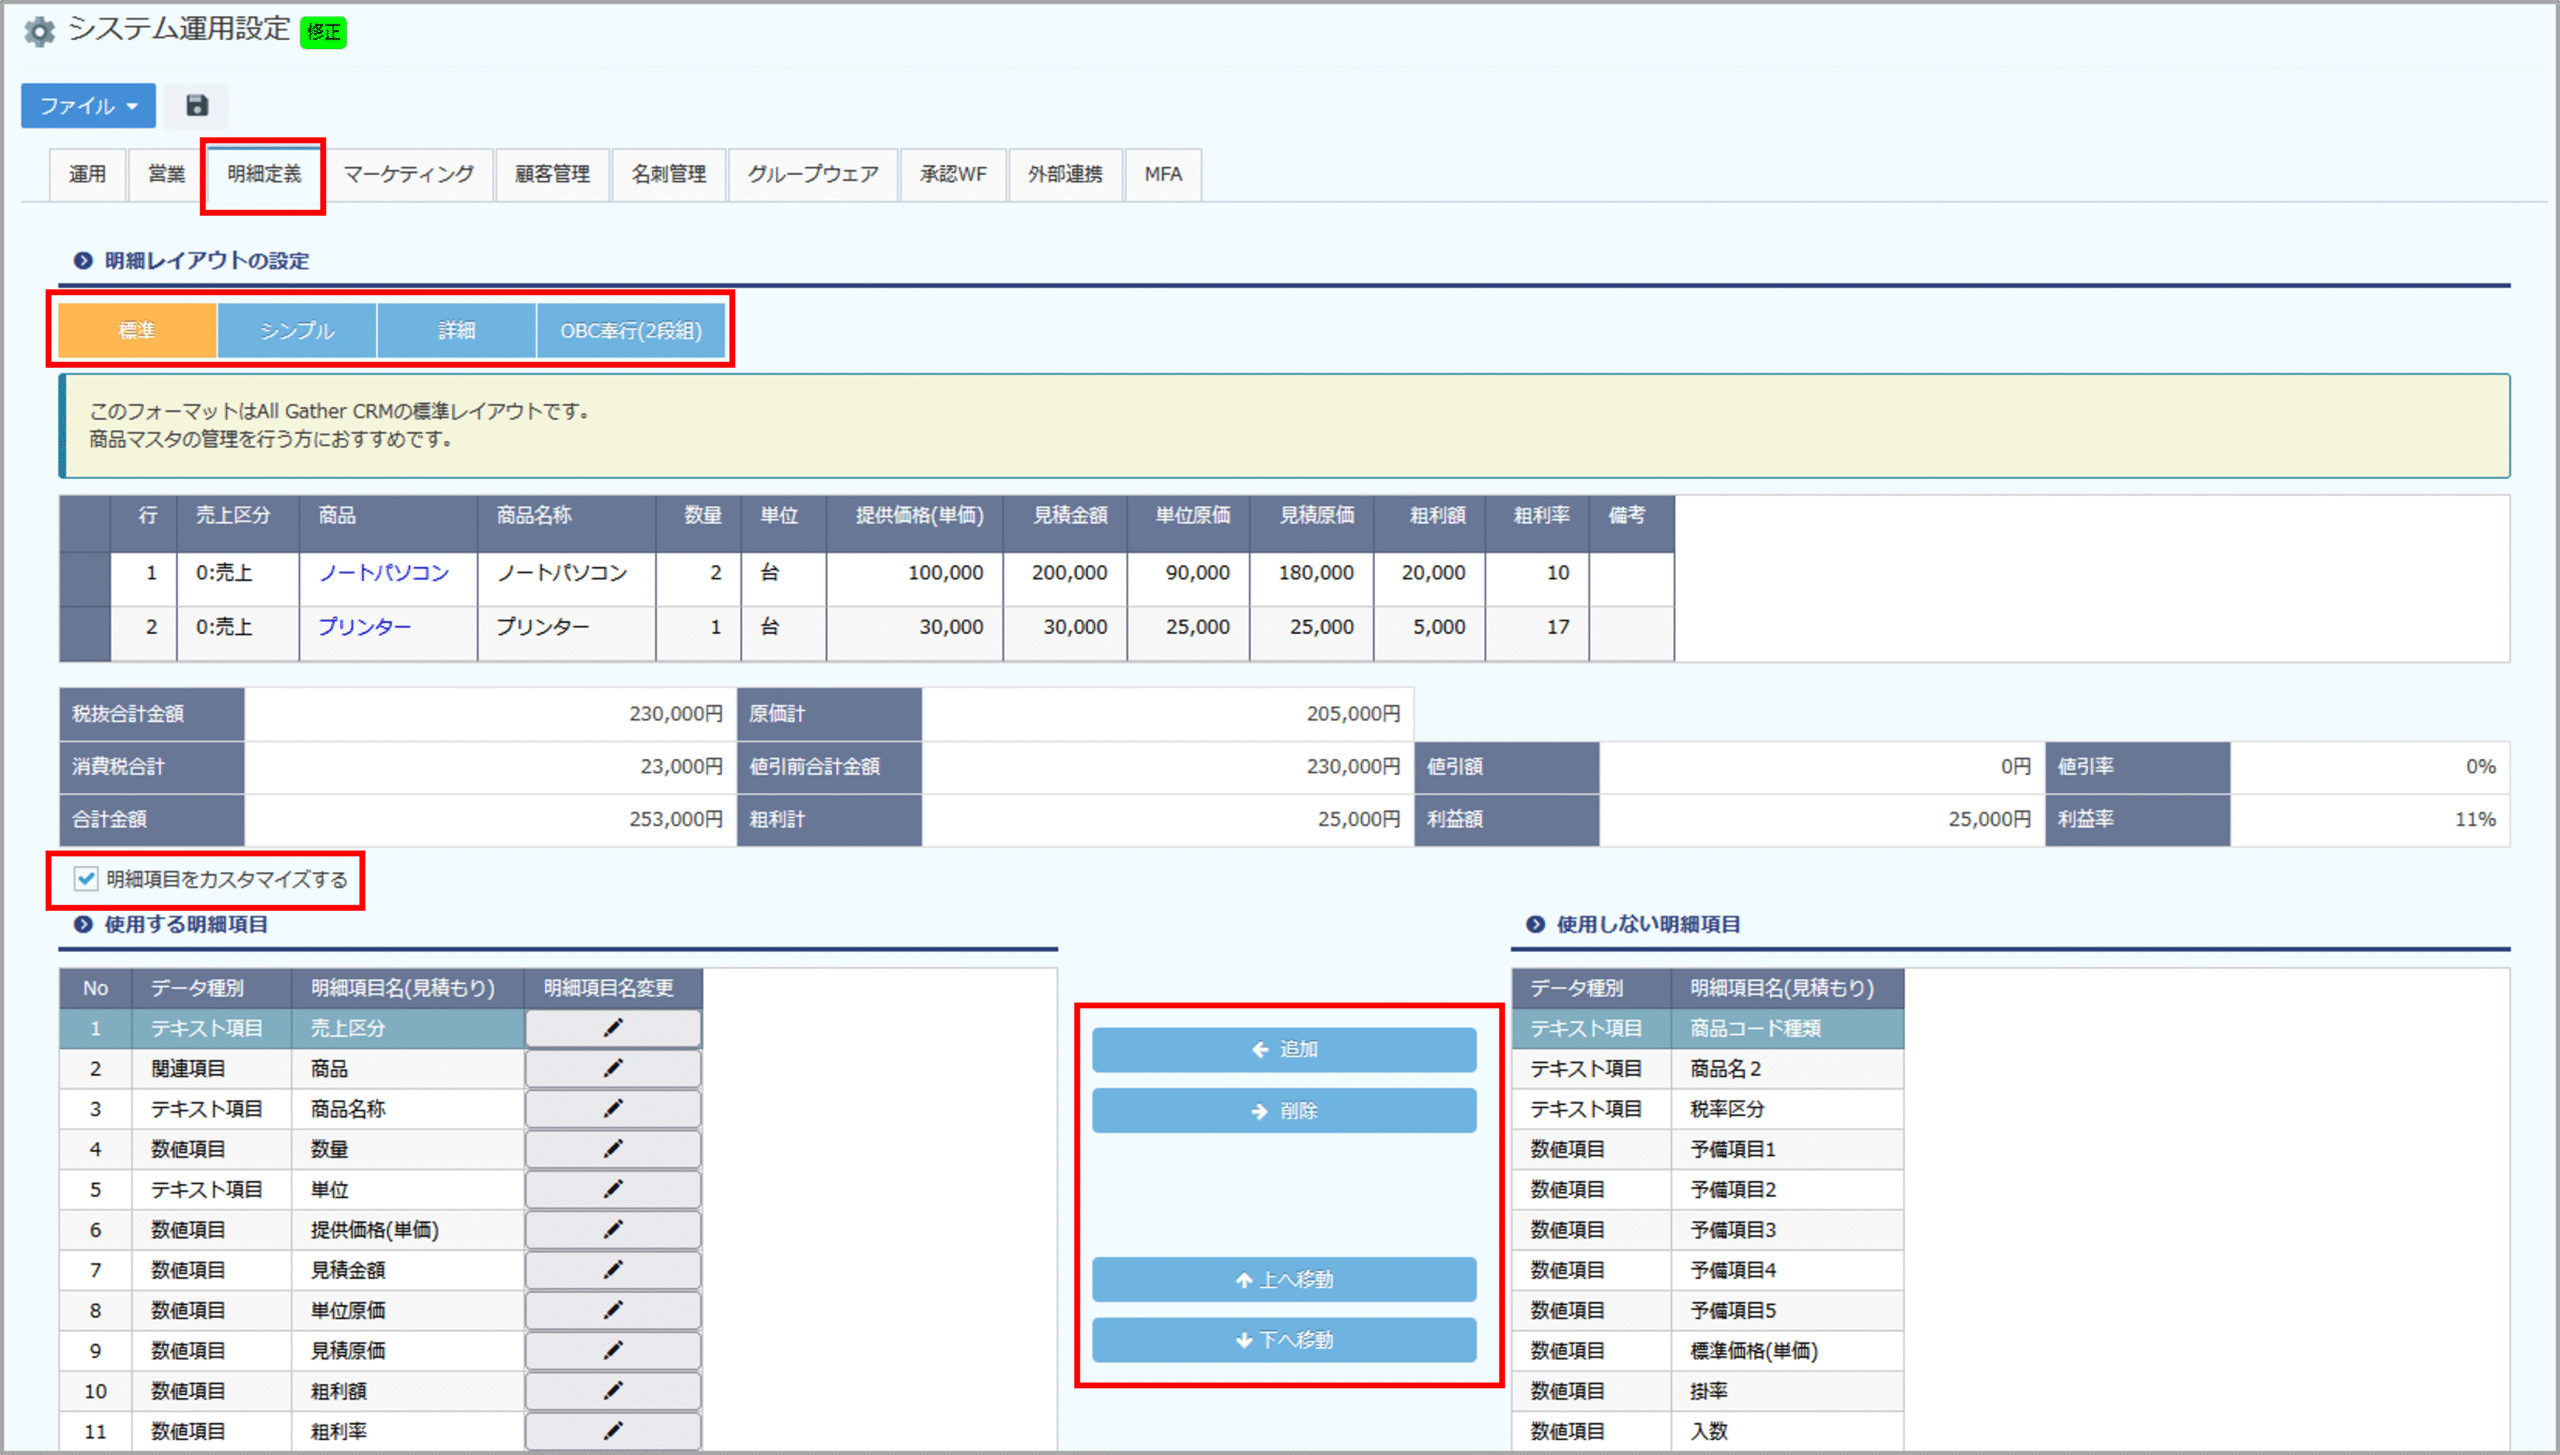Select the 商品コード種類 unused item row
Image resolution: width=2560 pixels, height=1455 pixels.
[x=1707, y=1028]
